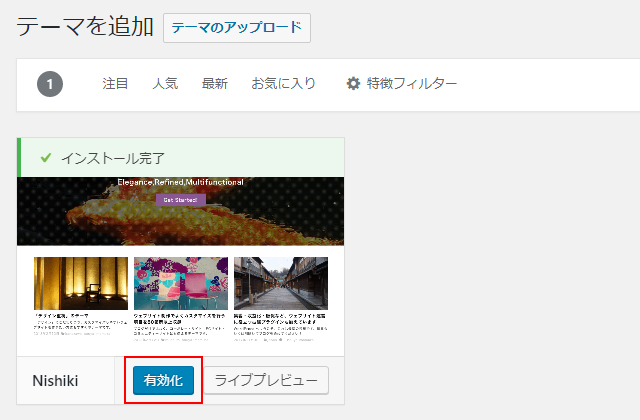The width and height of the screenshot is (640, 420).
Task: Click the green checkmark install icon
Action: click(46, 158)
